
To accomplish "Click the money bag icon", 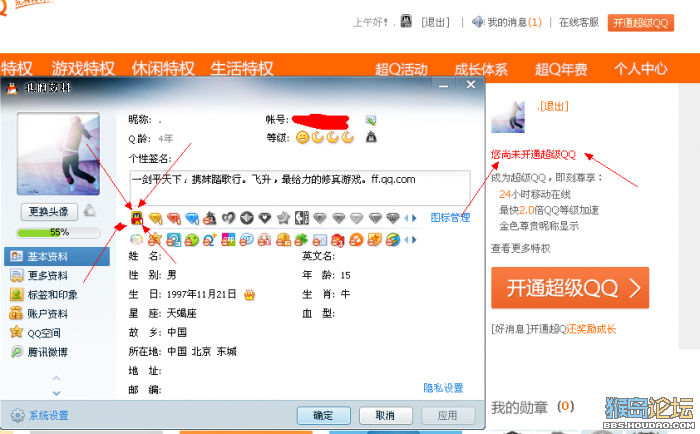I will (x=210, y=218).
